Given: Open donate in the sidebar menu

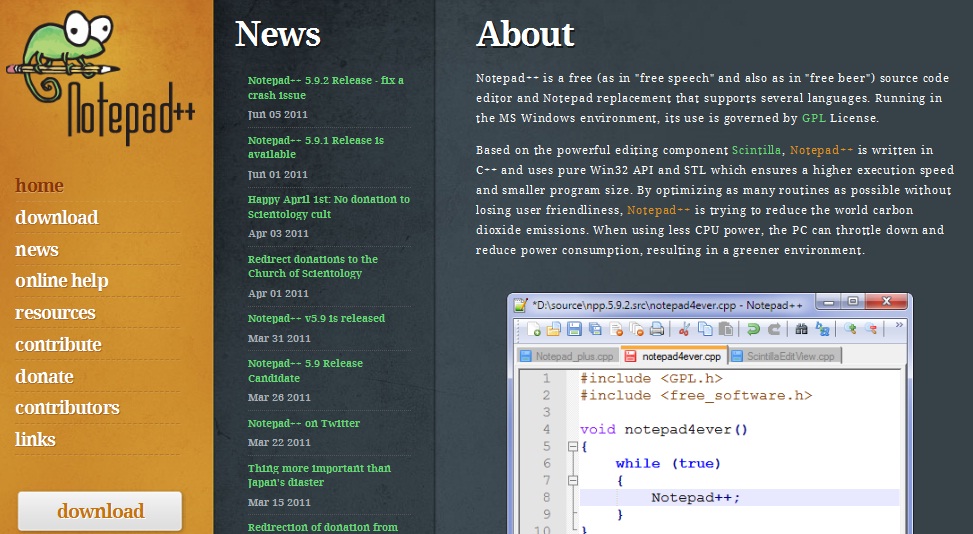Looking at the screenshot, I should pyautogui.click(x=45, y=376).
